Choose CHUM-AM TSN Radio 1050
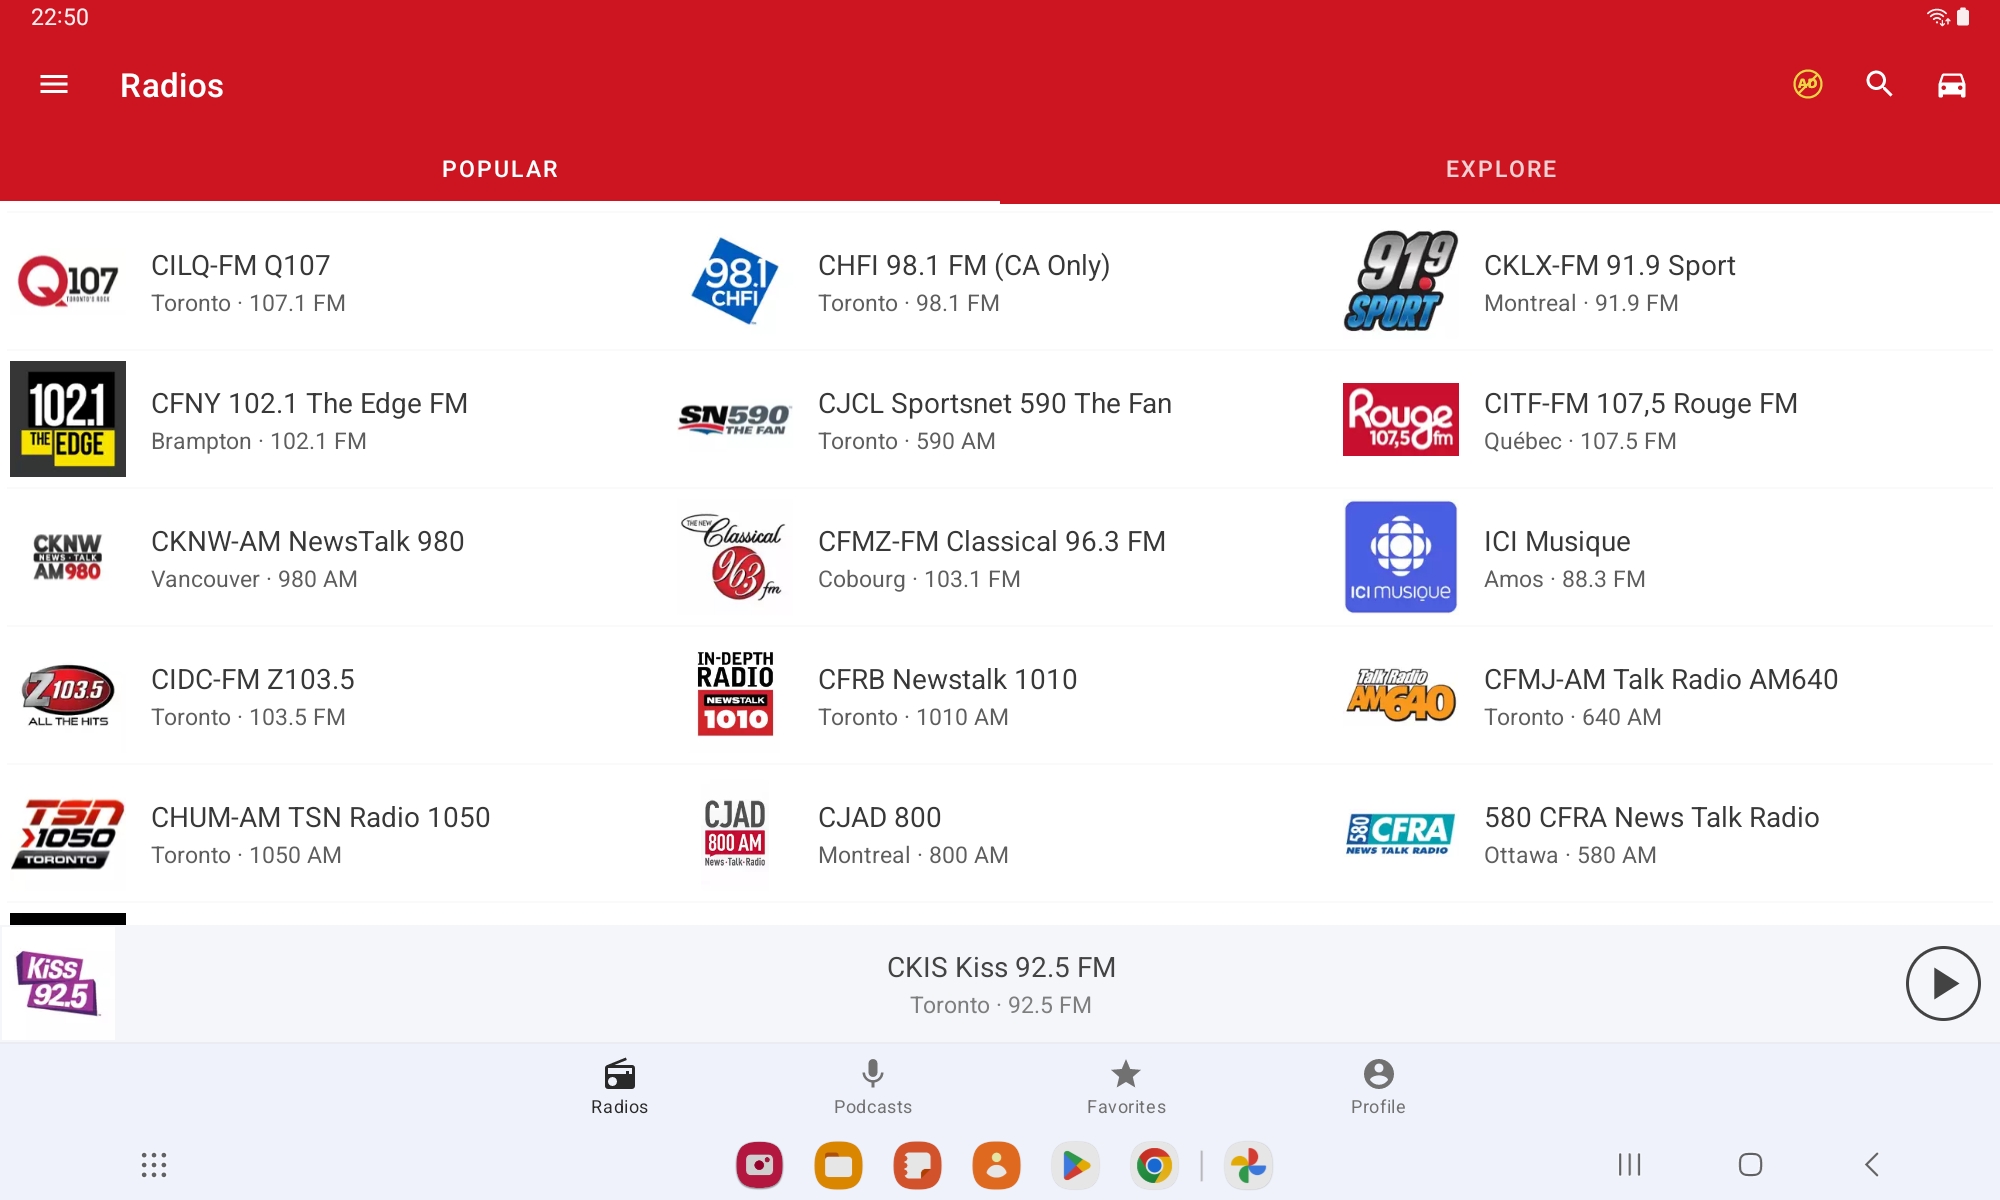This screenshot has width=2000, height=1200. click(x=320, y=834)
